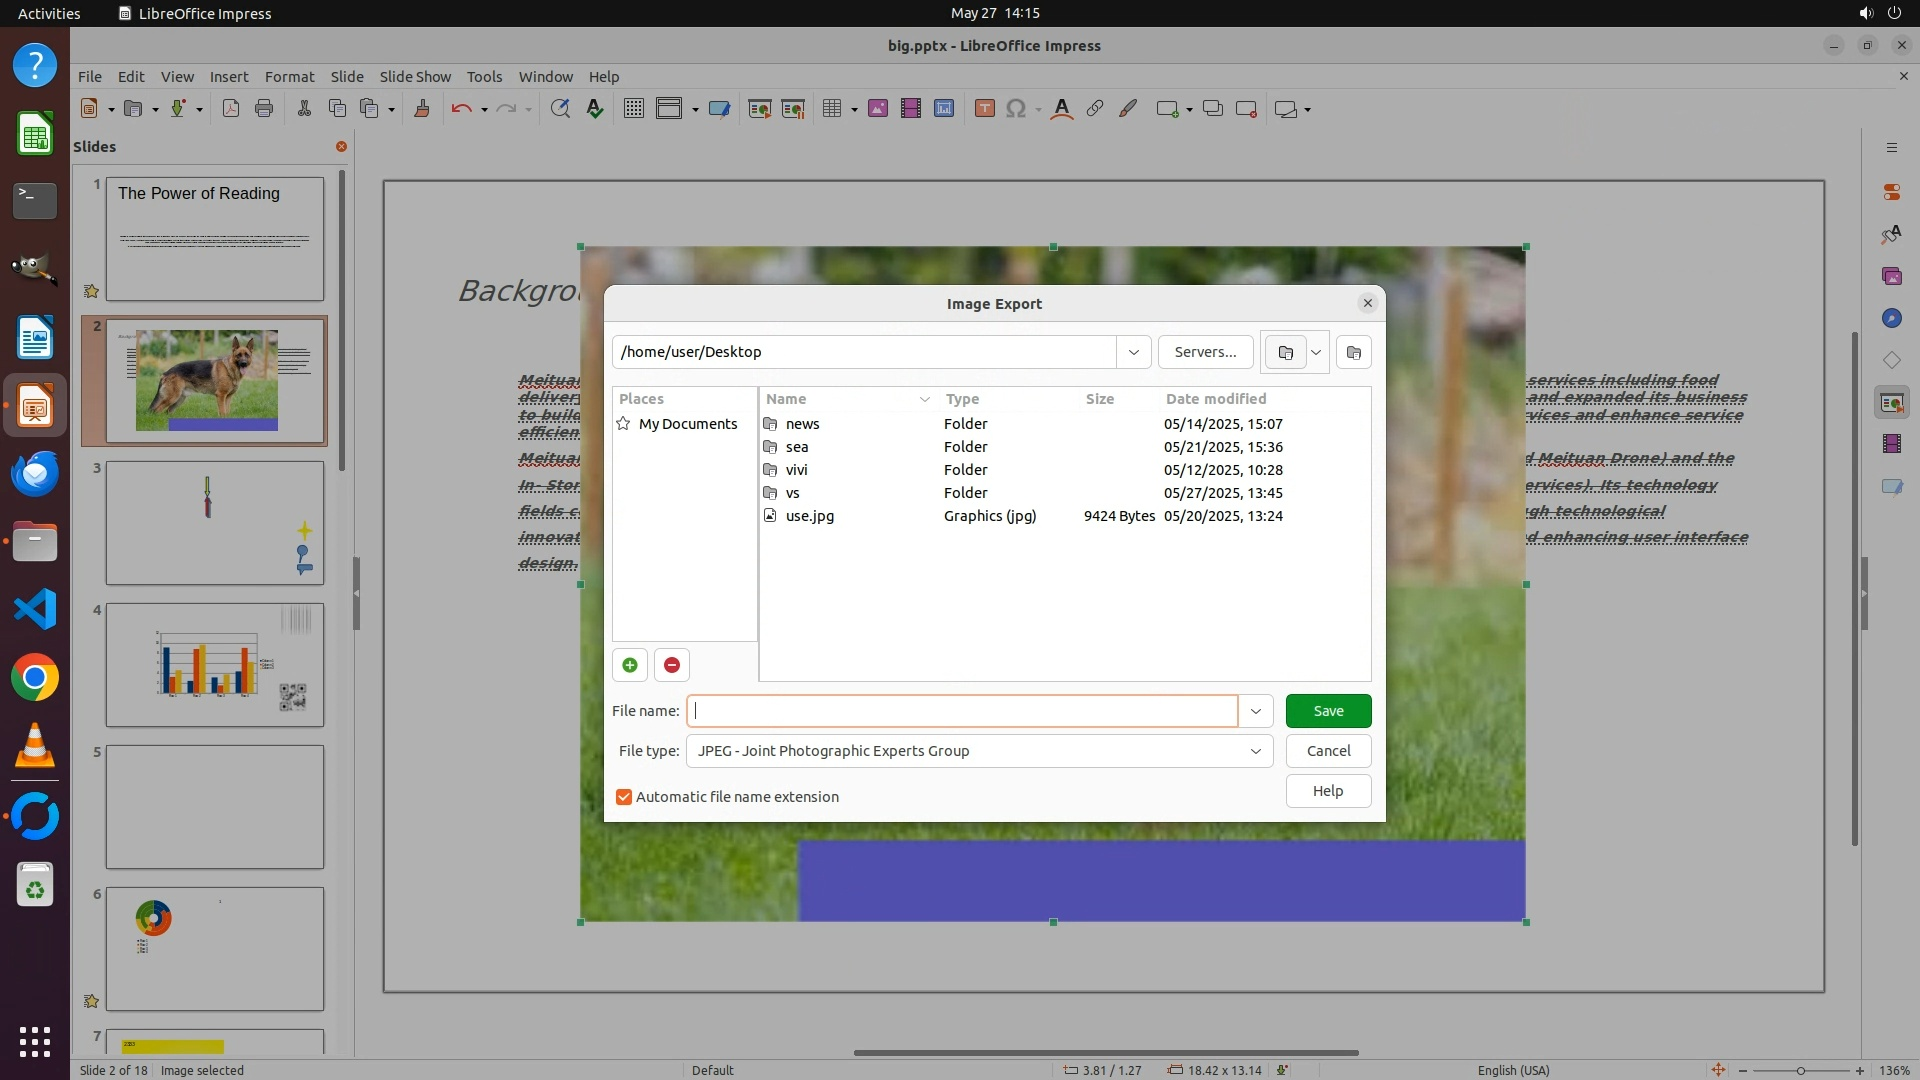The width and height of the screenshot is (1920, 1080).
Task: Open the directory path dropdown arrow
Action: [x=1133, y=352]
